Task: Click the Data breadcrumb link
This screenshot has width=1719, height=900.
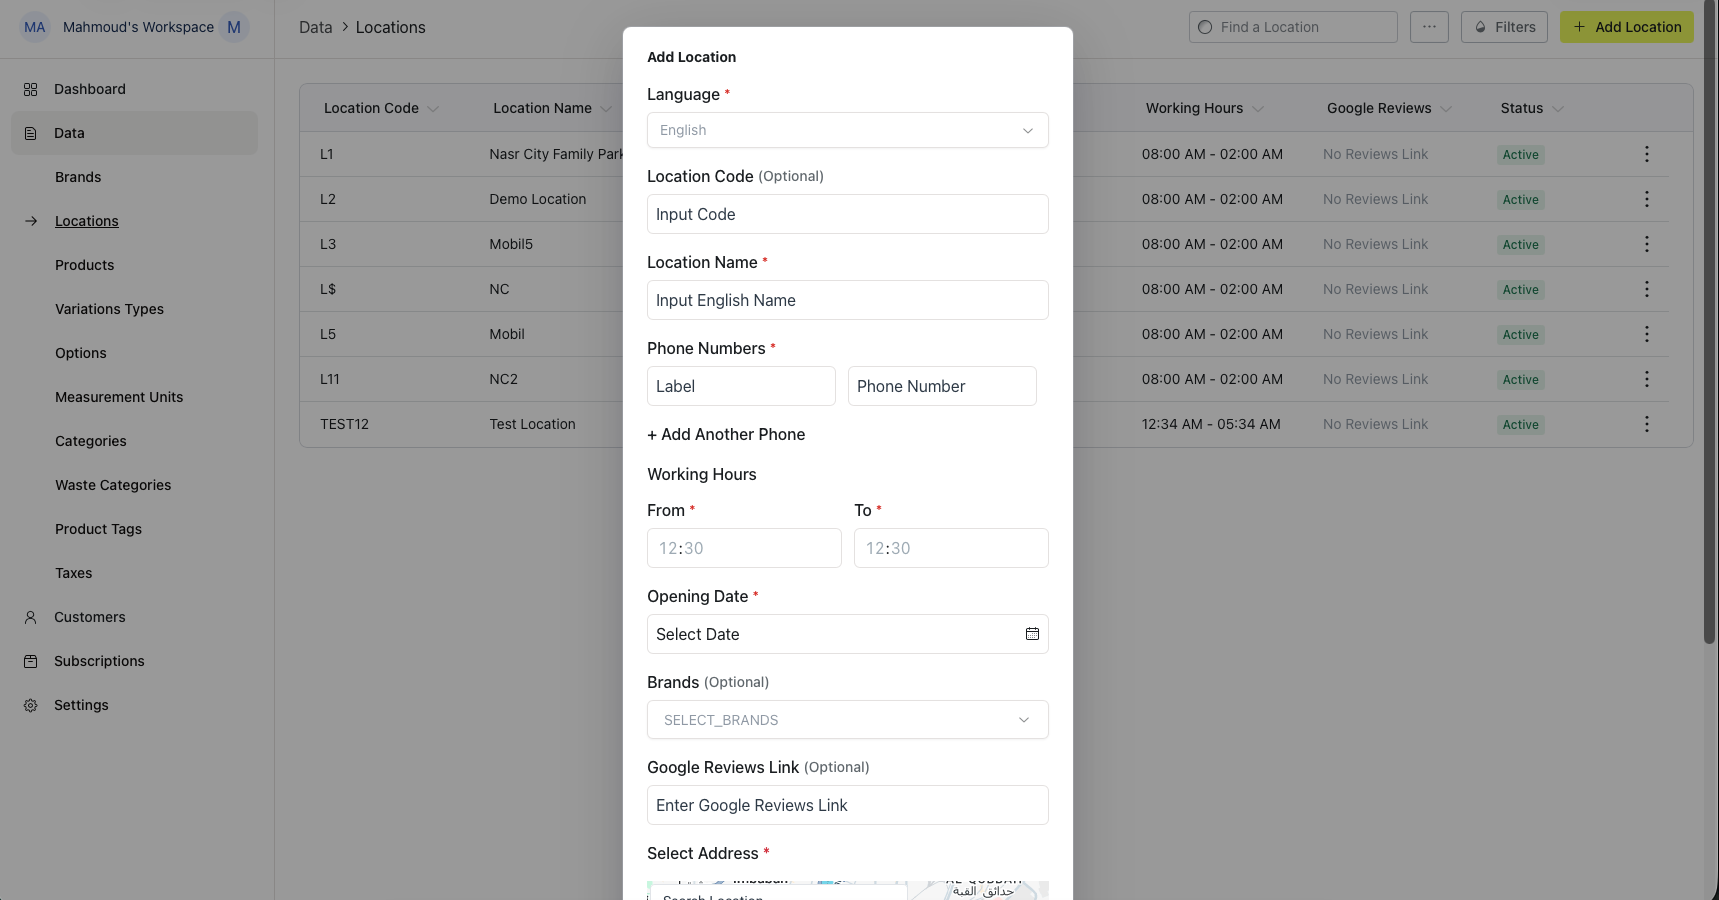Action: tap(315, 27)
